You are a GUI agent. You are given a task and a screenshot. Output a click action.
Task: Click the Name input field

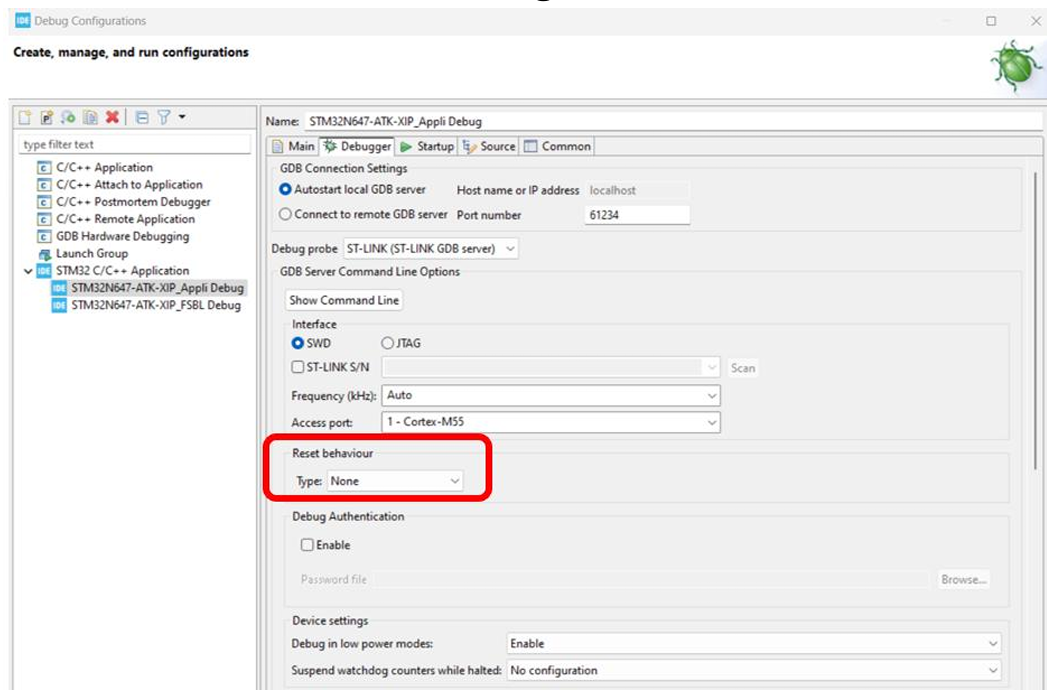point(673,121)
